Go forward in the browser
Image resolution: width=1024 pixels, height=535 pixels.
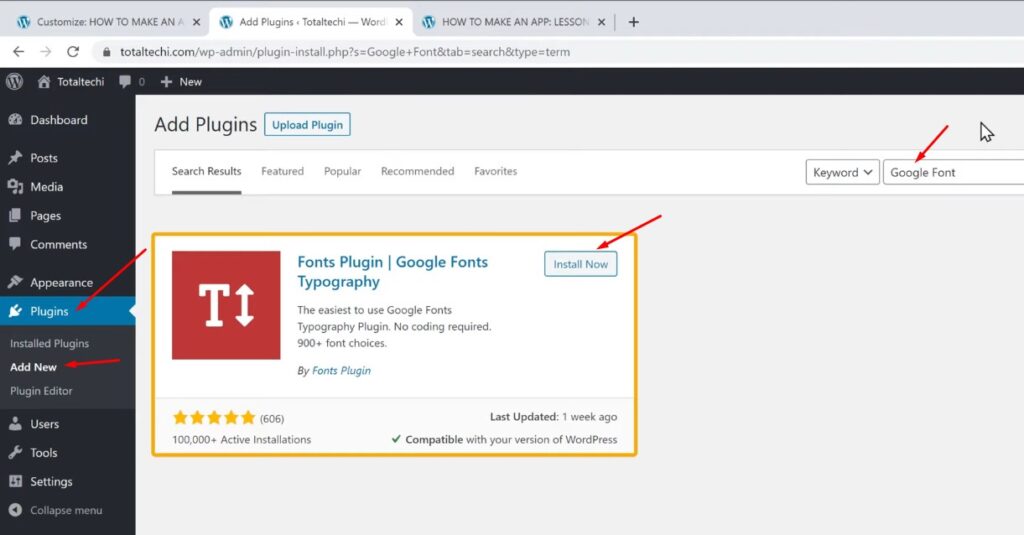(x=46, y=52)
